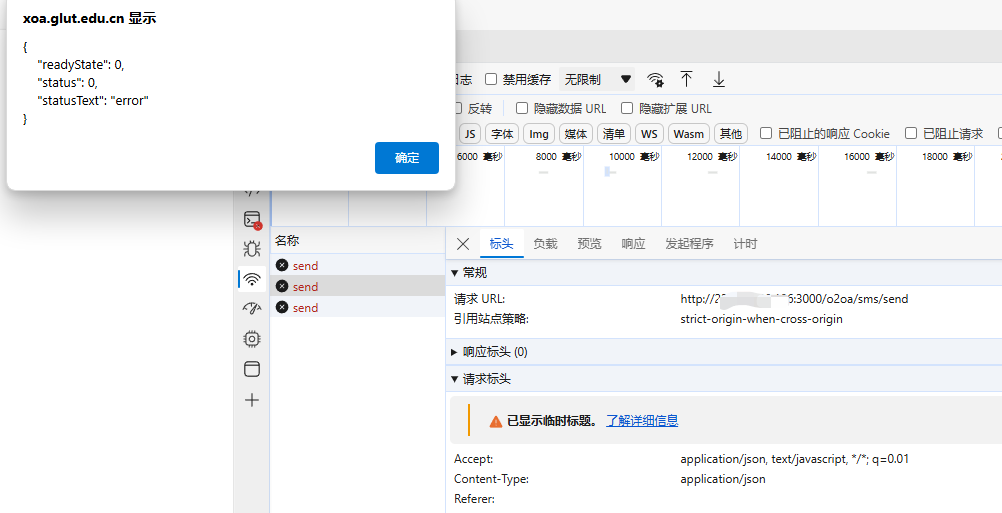Click the xoa.glut.edu.cn 显示 dialog title

(89, 19)
